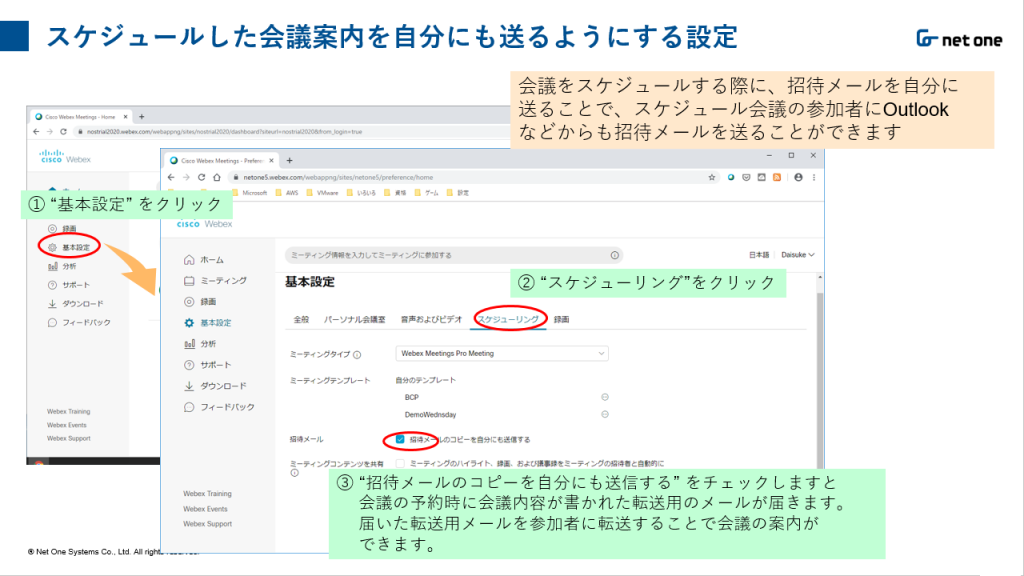Enable ミーティングのハイライト sharing checkbox
1024x576 pixels.
tap(400, 464)
